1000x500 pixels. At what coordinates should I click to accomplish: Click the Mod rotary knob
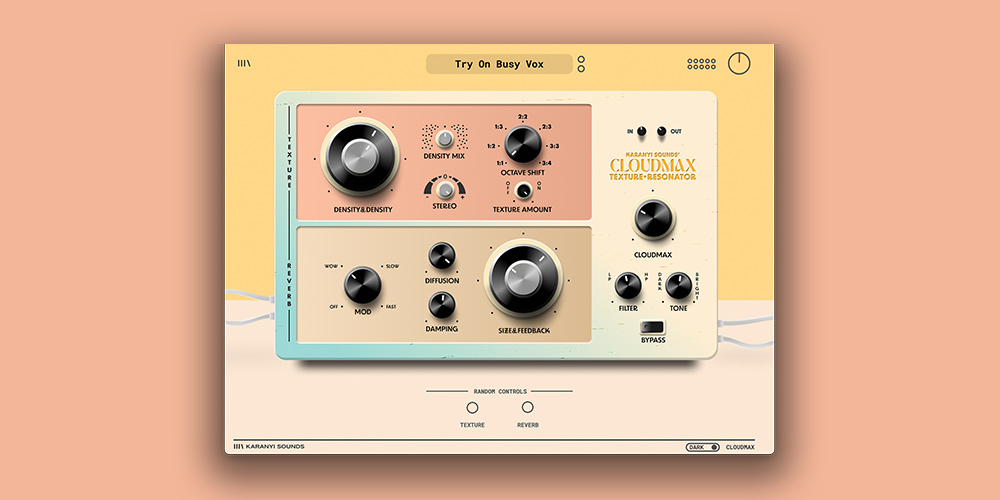coord(362,286)
